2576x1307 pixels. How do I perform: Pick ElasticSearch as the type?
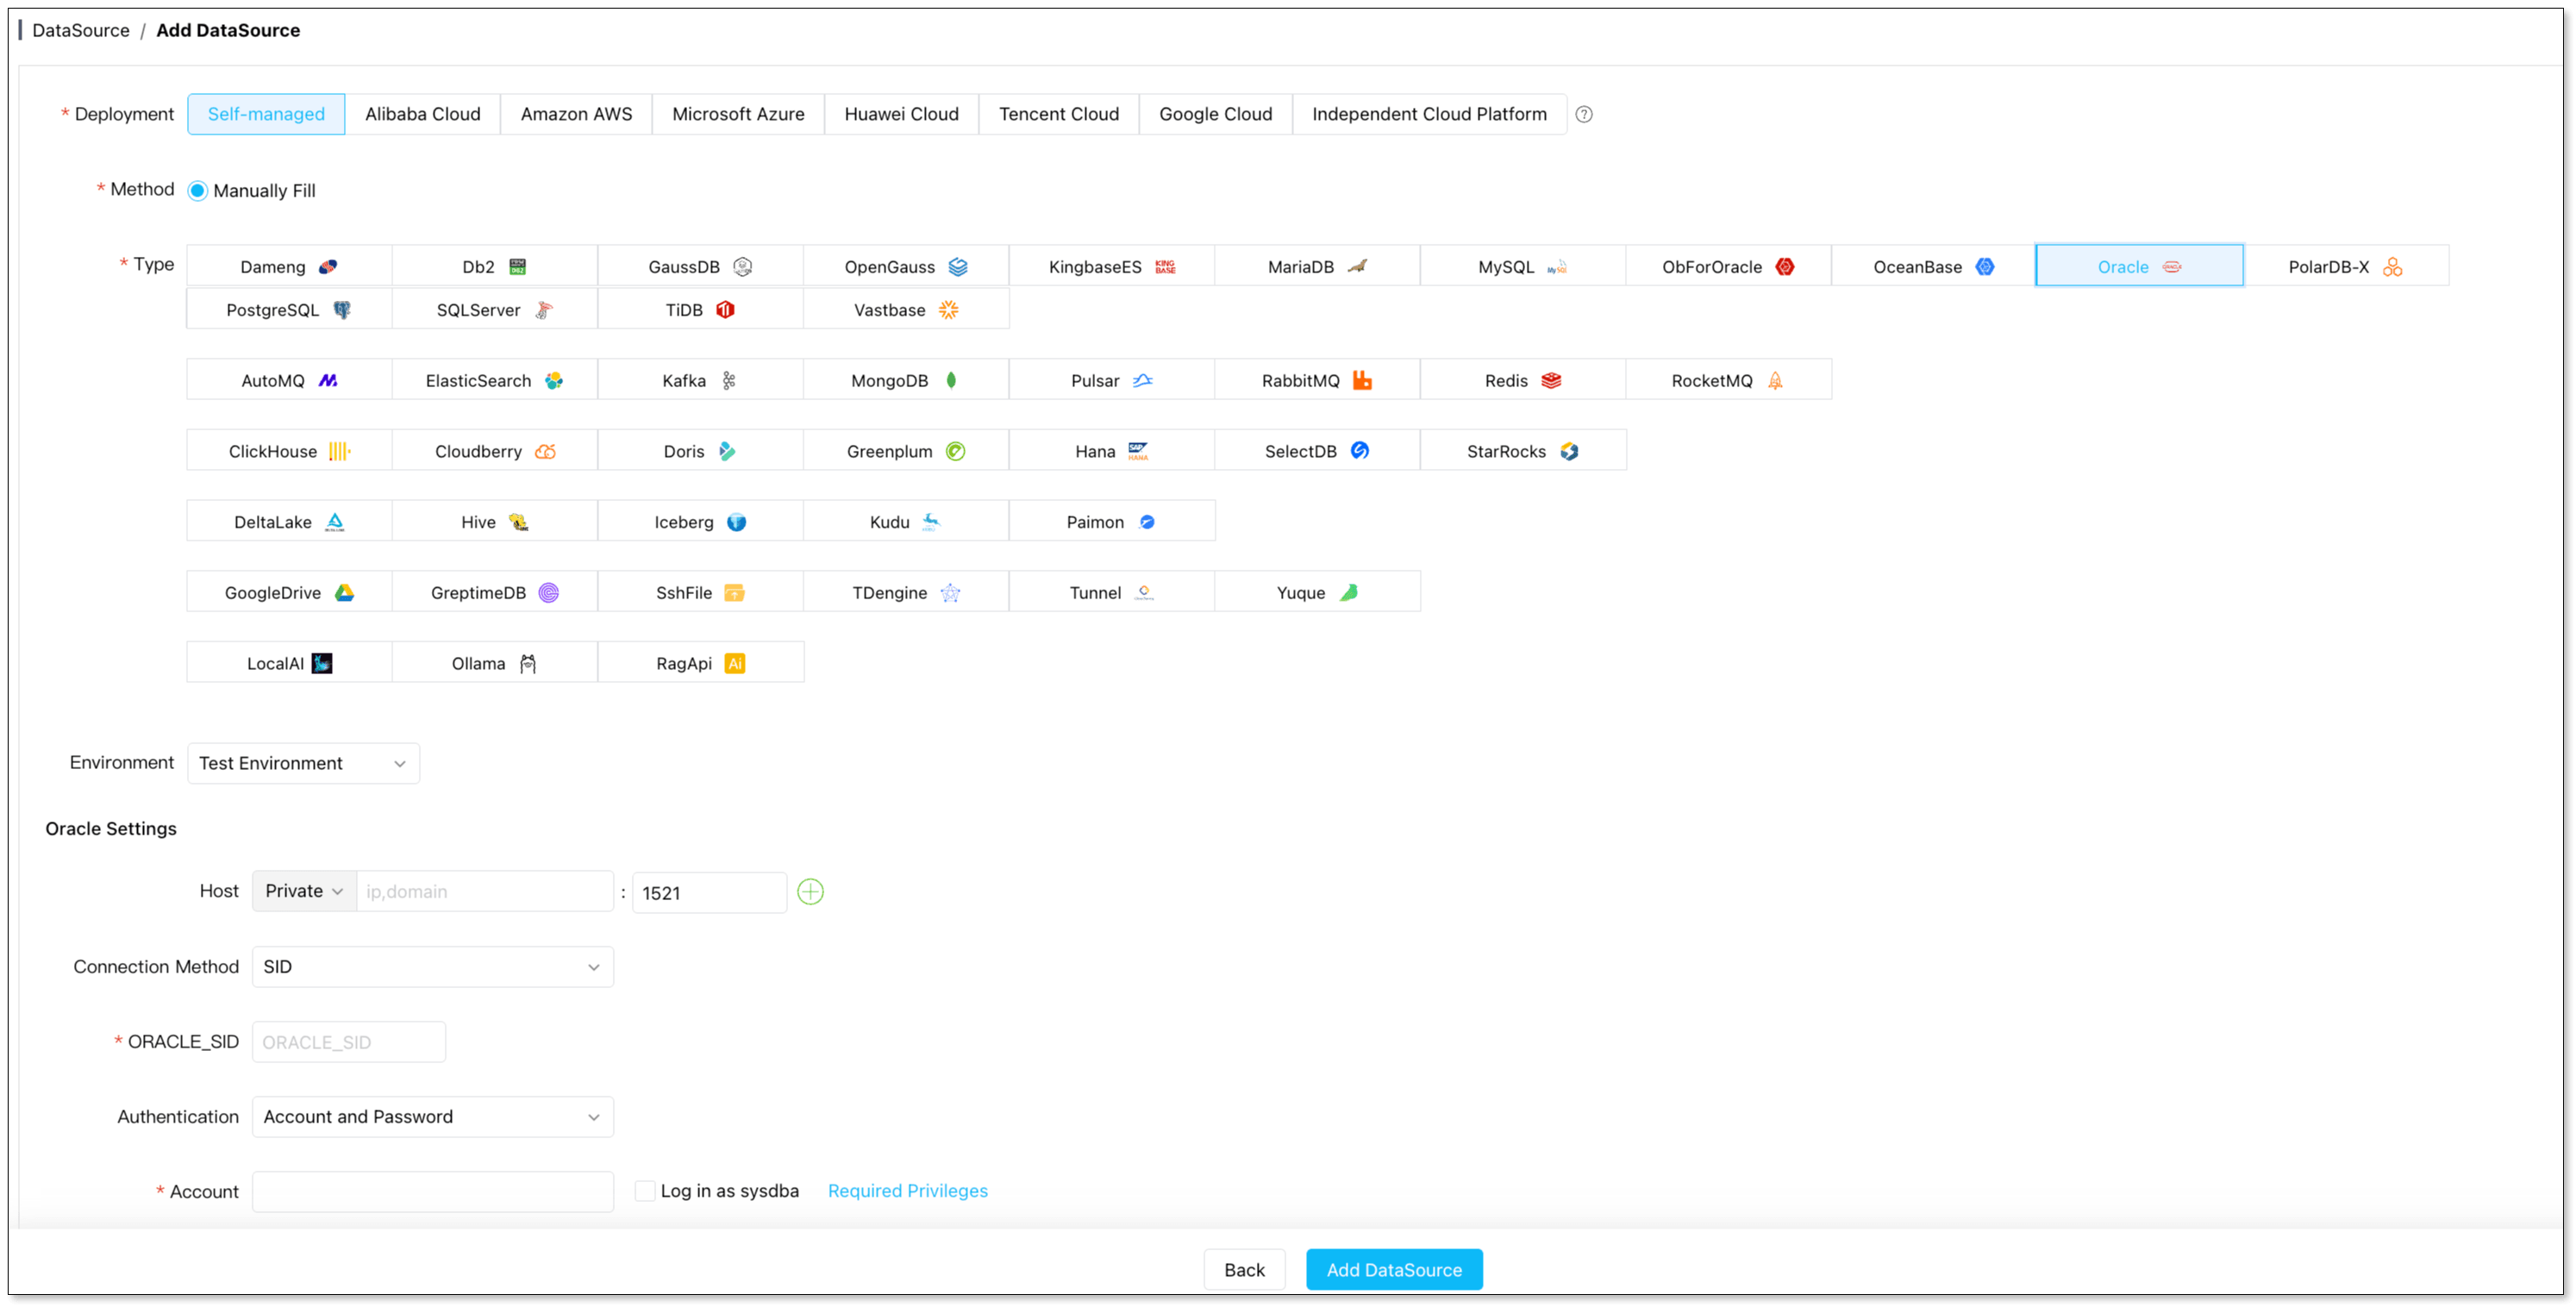click(495, 380)
